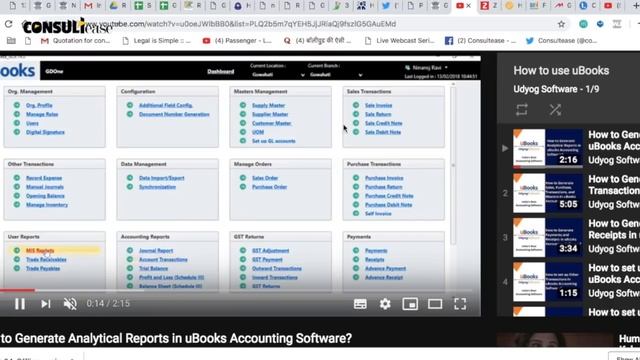Open Sales Order link
Viewport: 640px width, 360px height.
coord(265,178)
